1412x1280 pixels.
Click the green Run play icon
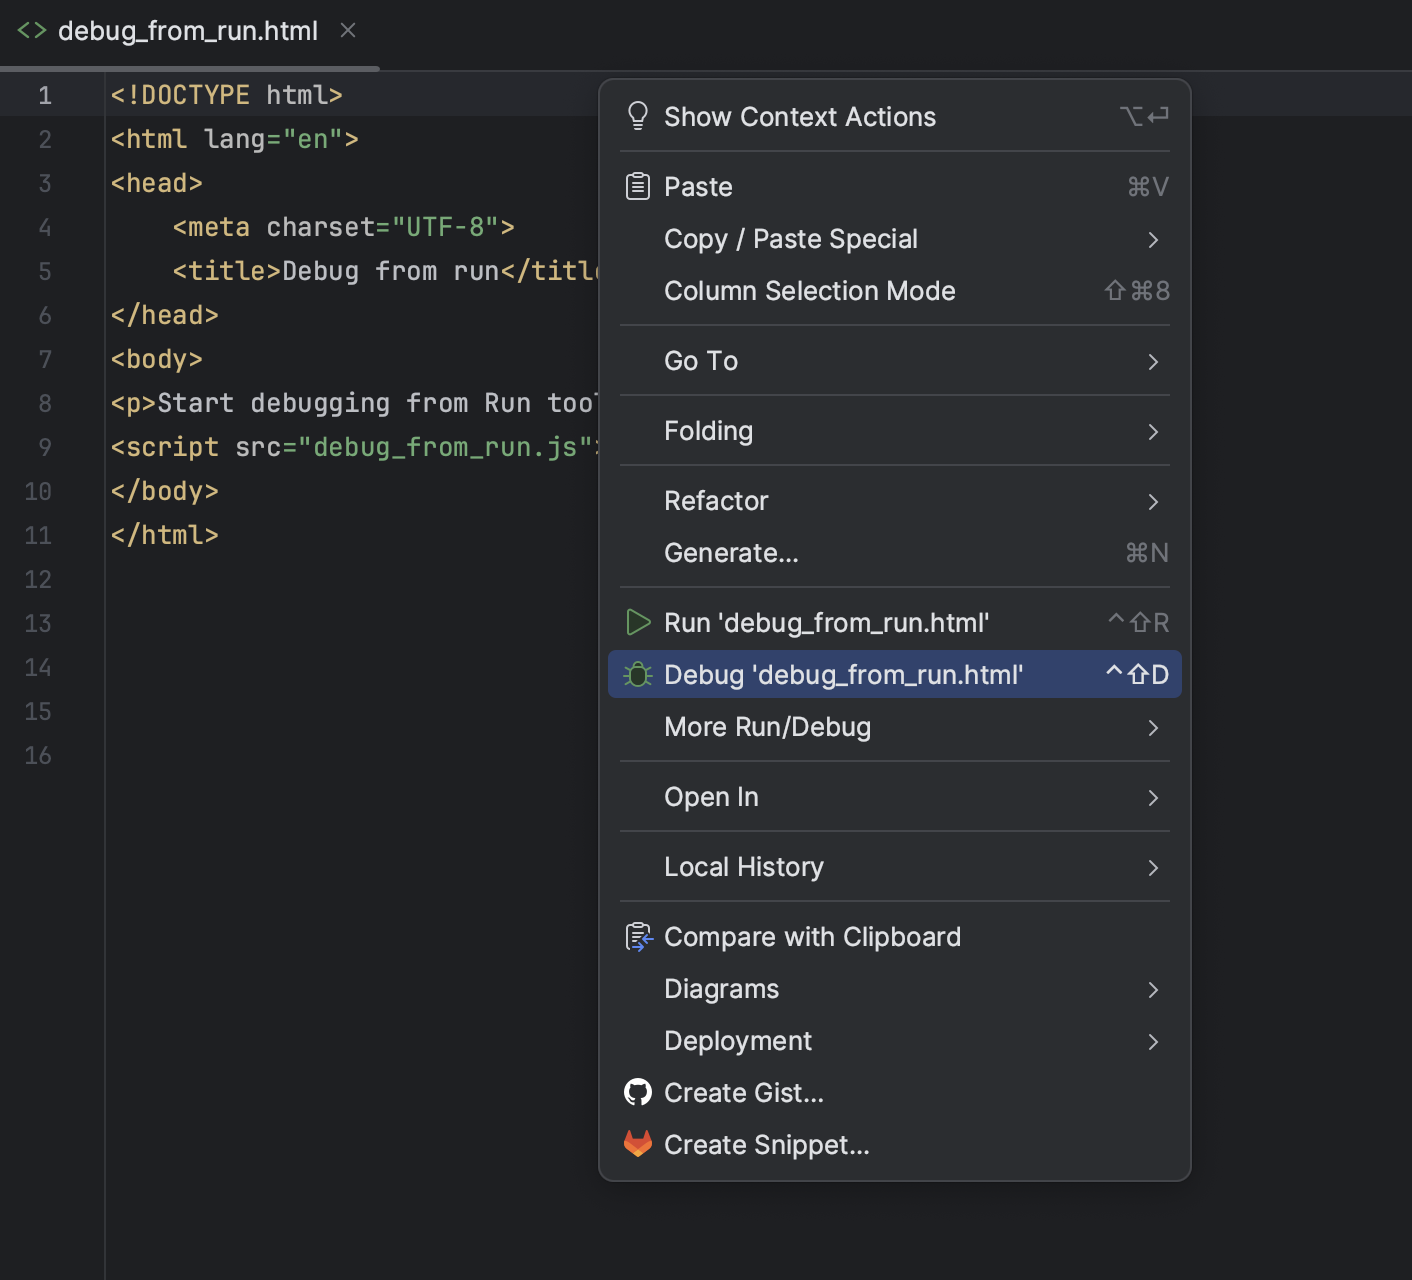coord(638,622)
